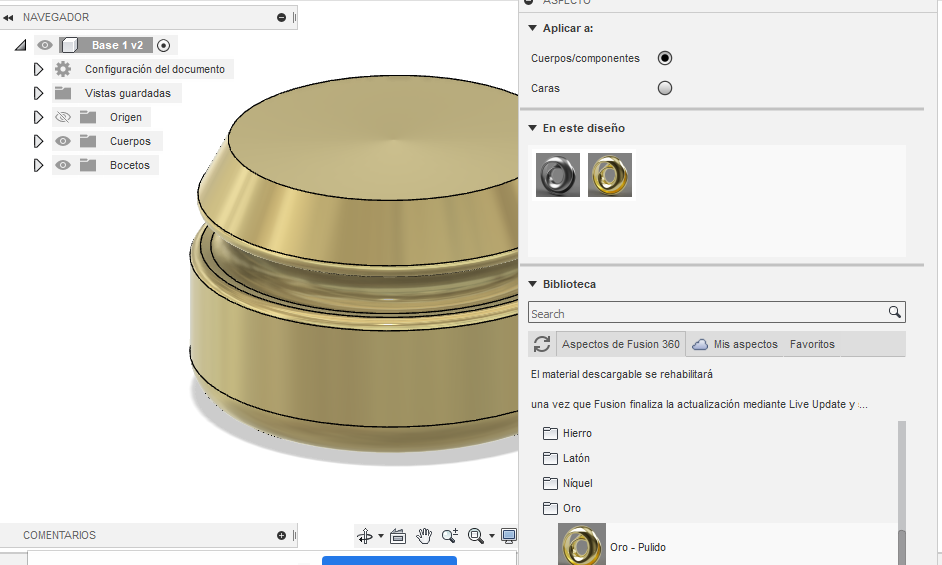Screen dimensions: 942x565
Task: Select Bocetos in browser tree
Action: [x=130, y=165]
